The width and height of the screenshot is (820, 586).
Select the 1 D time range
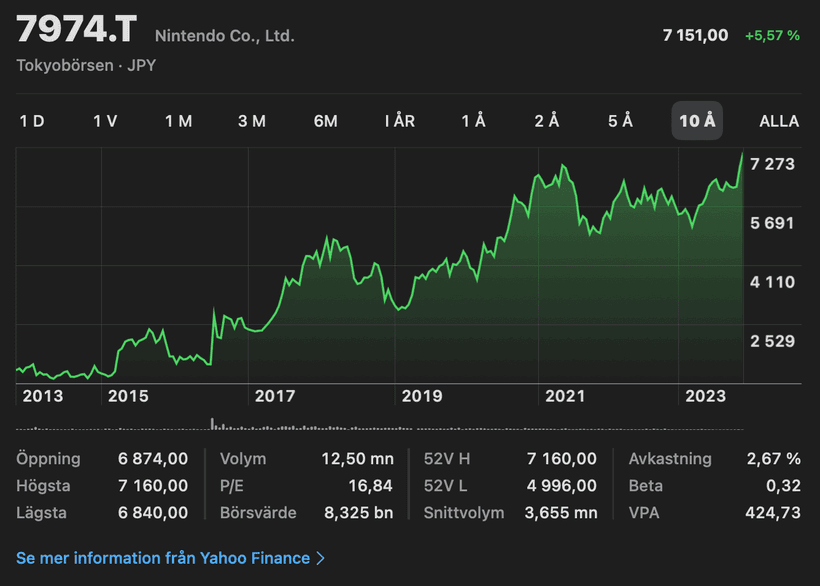click(32, 121)
